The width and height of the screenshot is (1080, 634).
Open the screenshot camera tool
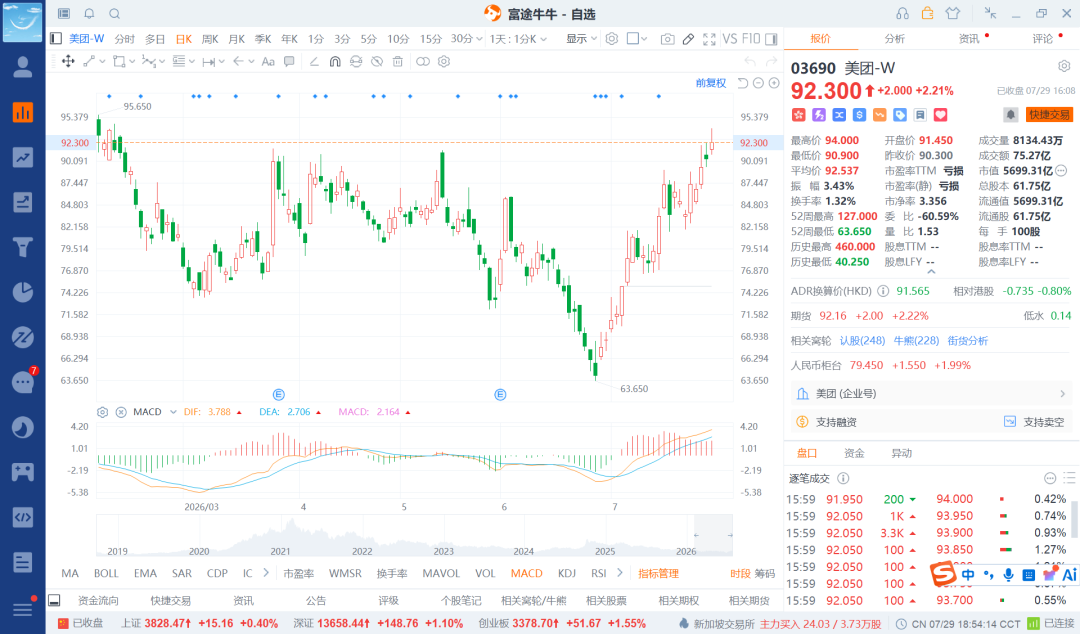(x=667, y=39)
